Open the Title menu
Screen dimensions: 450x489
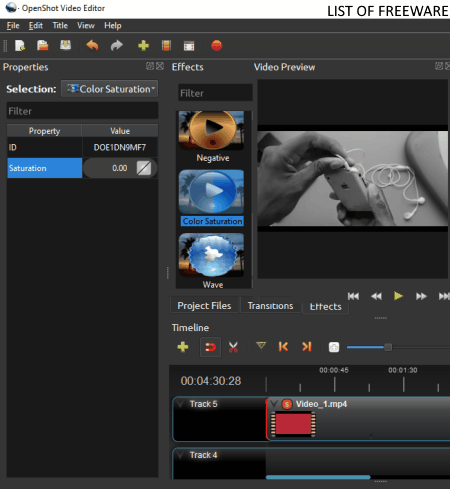point(60,26)
